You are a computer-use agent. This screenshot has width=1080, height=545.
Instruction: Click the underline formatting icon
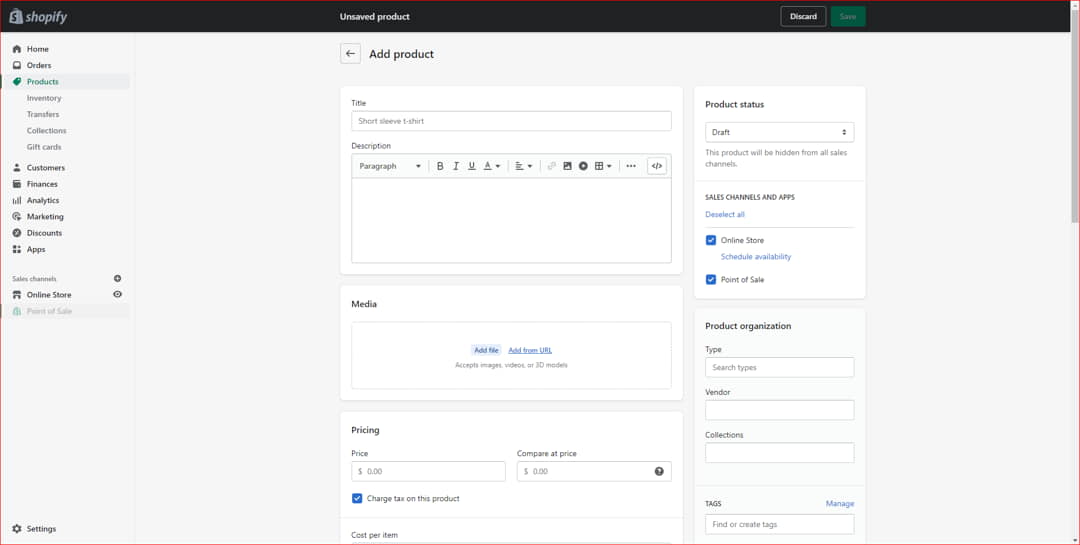[472, 166]
